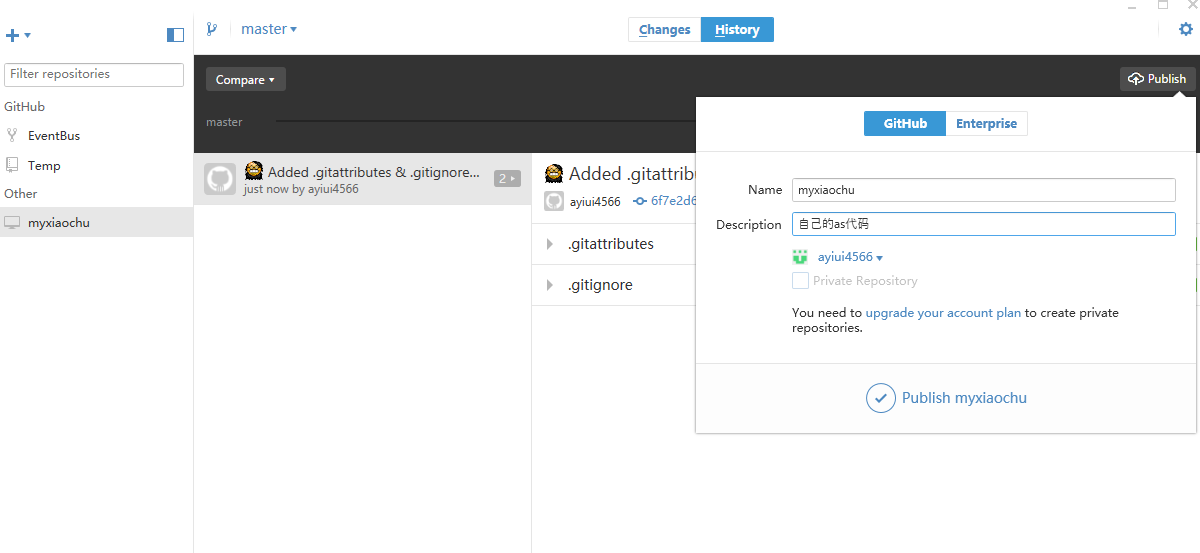Open the add repository plus menu

pos(18,35)
